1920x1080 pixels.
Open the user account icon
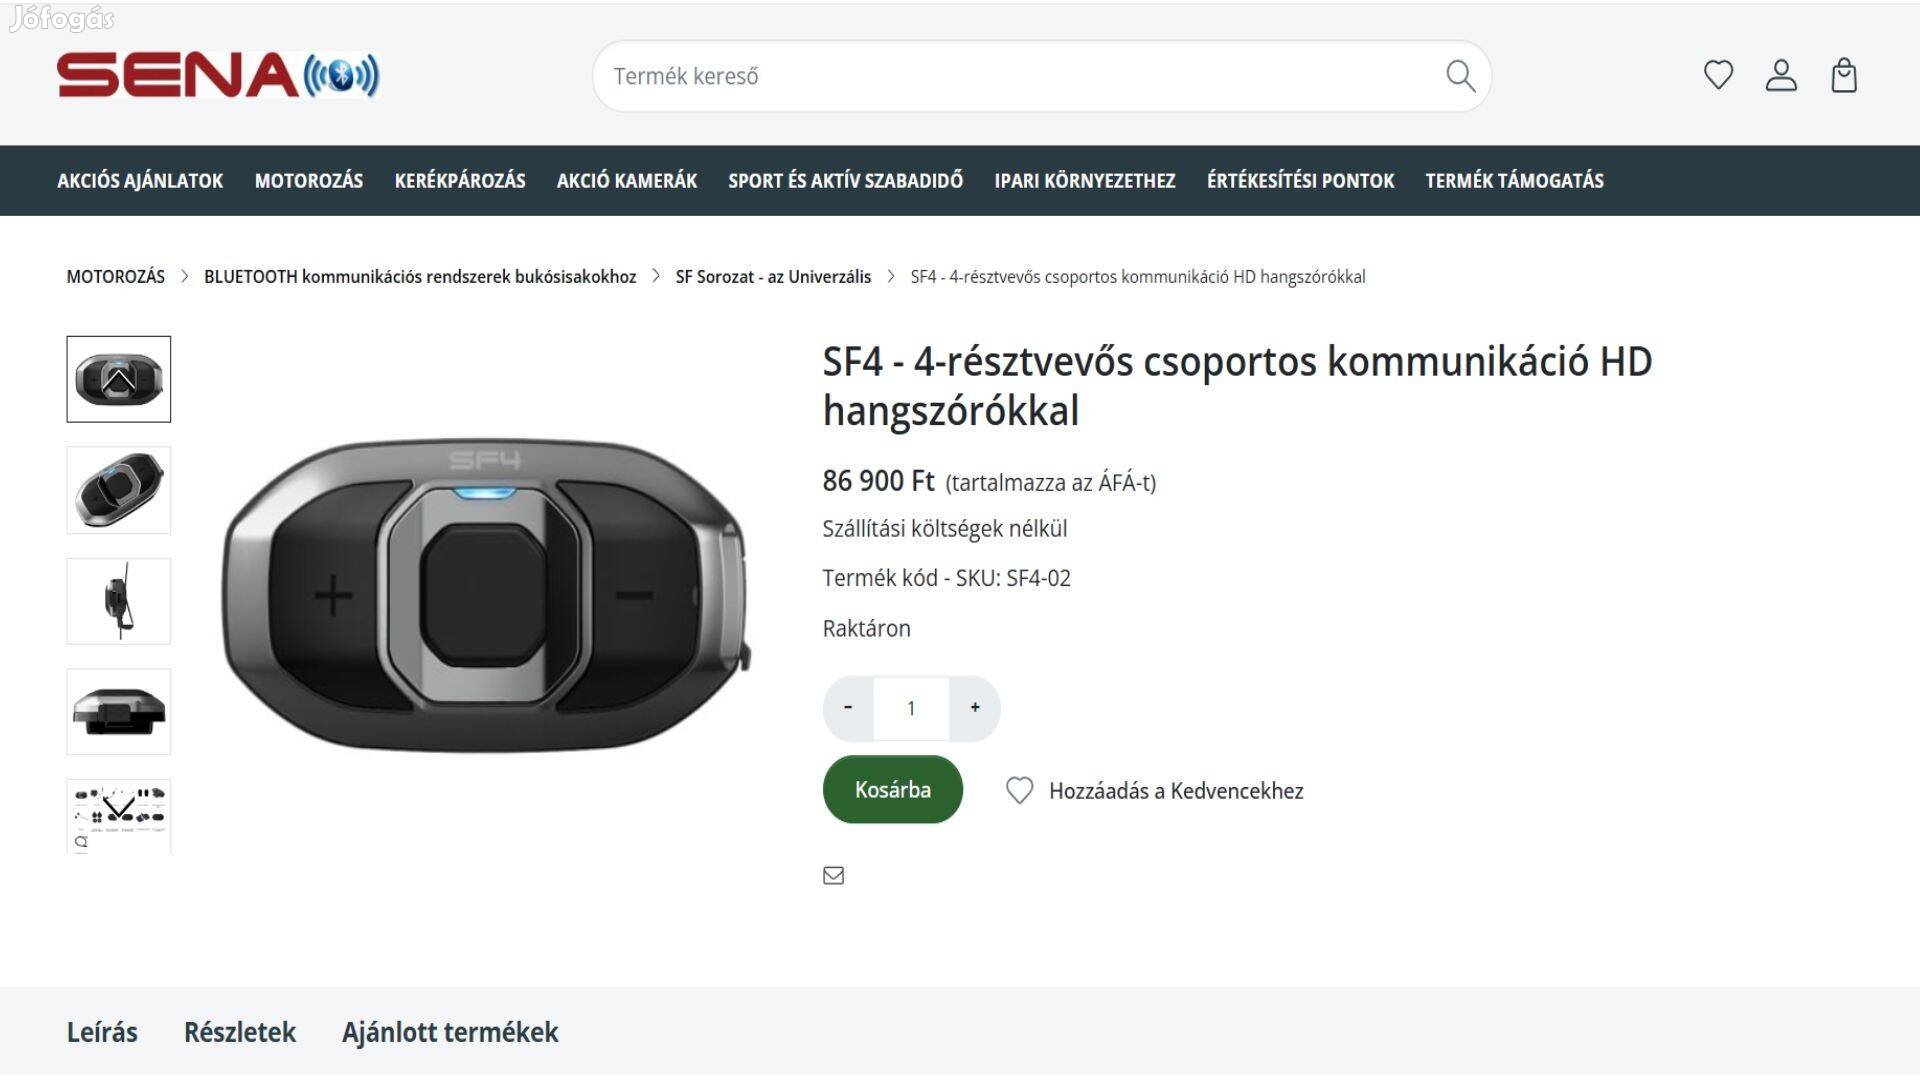coord(1781,75)
